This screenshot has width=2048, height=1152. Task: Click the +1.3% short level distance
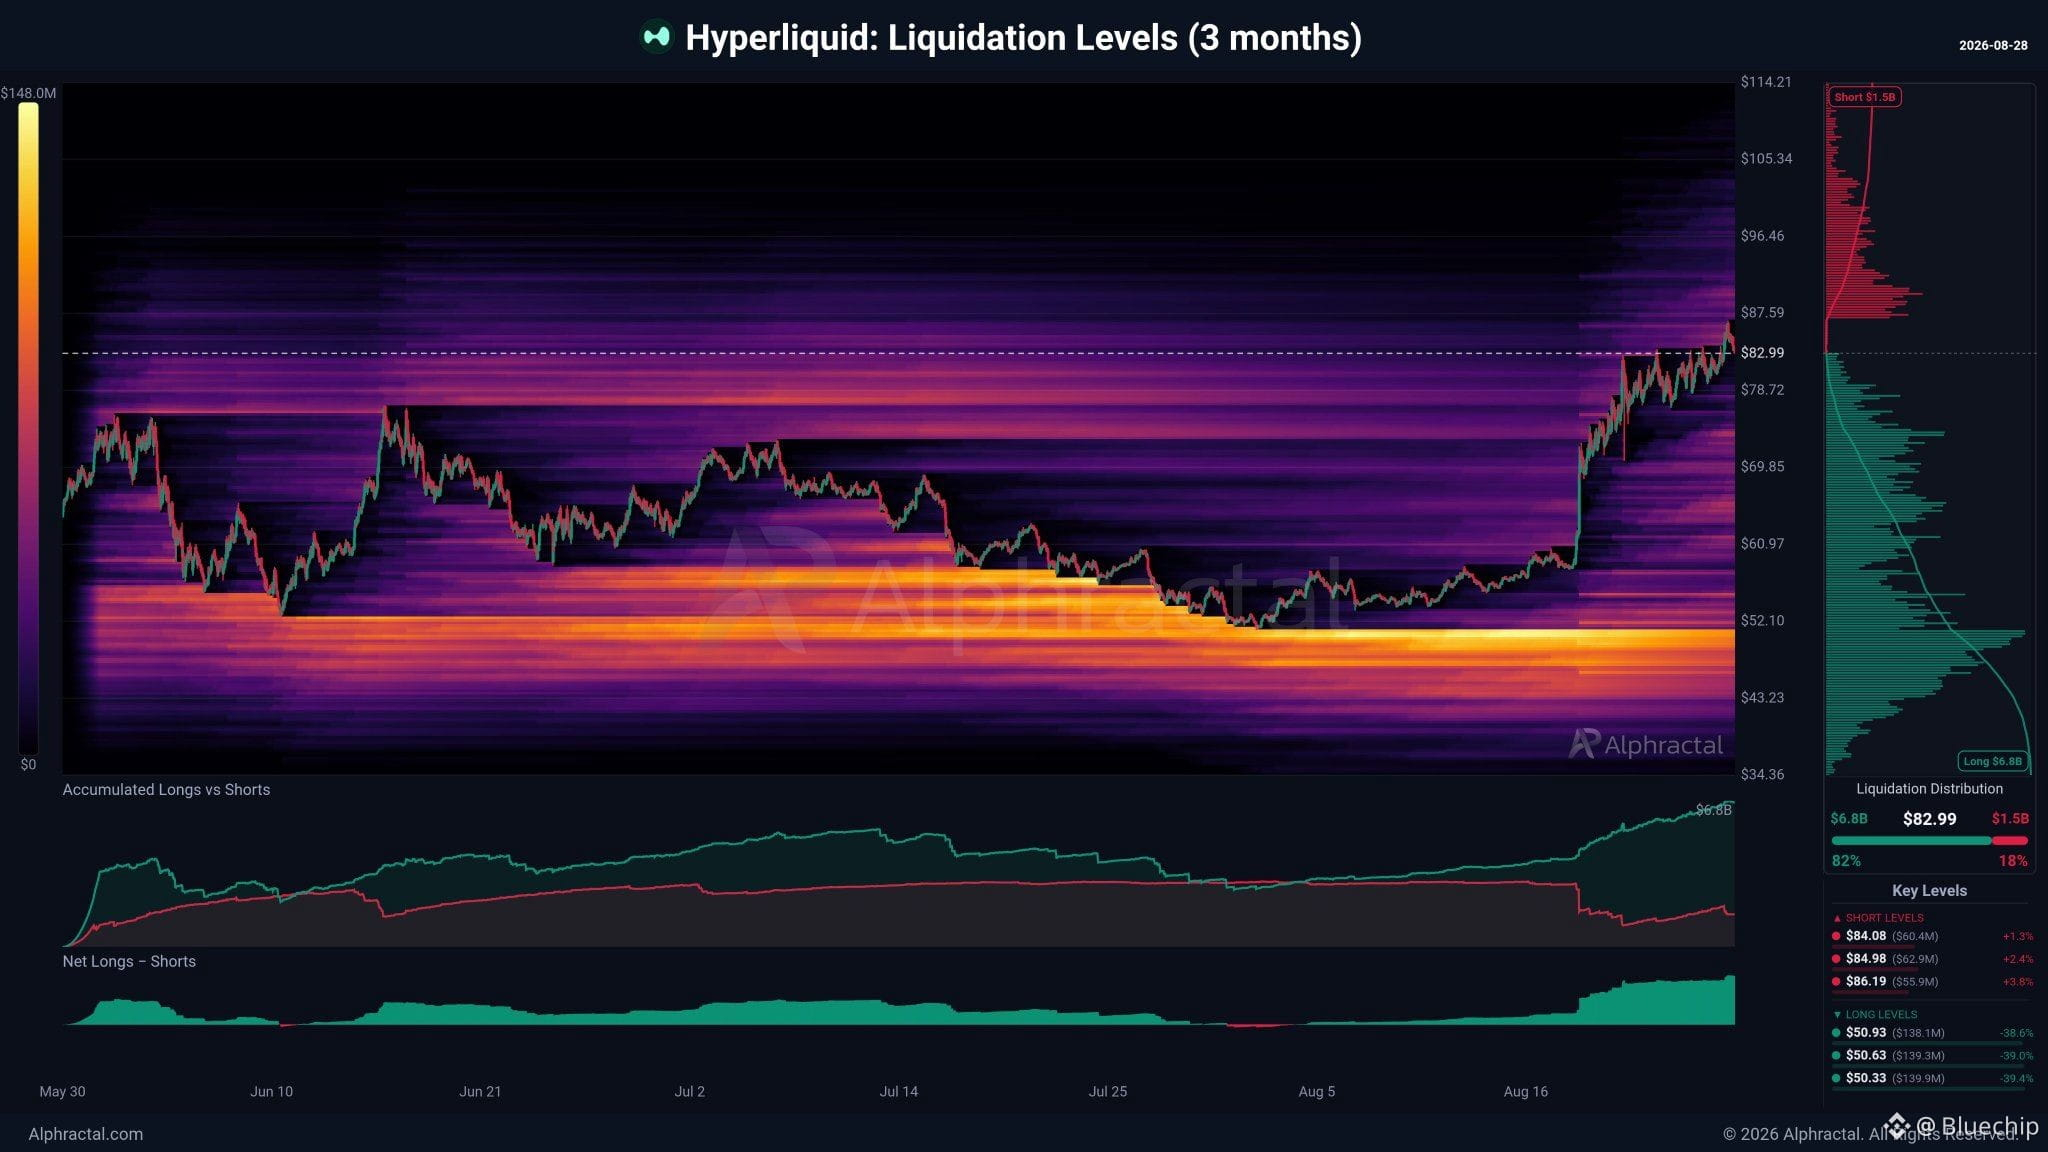pos(2018,937)
